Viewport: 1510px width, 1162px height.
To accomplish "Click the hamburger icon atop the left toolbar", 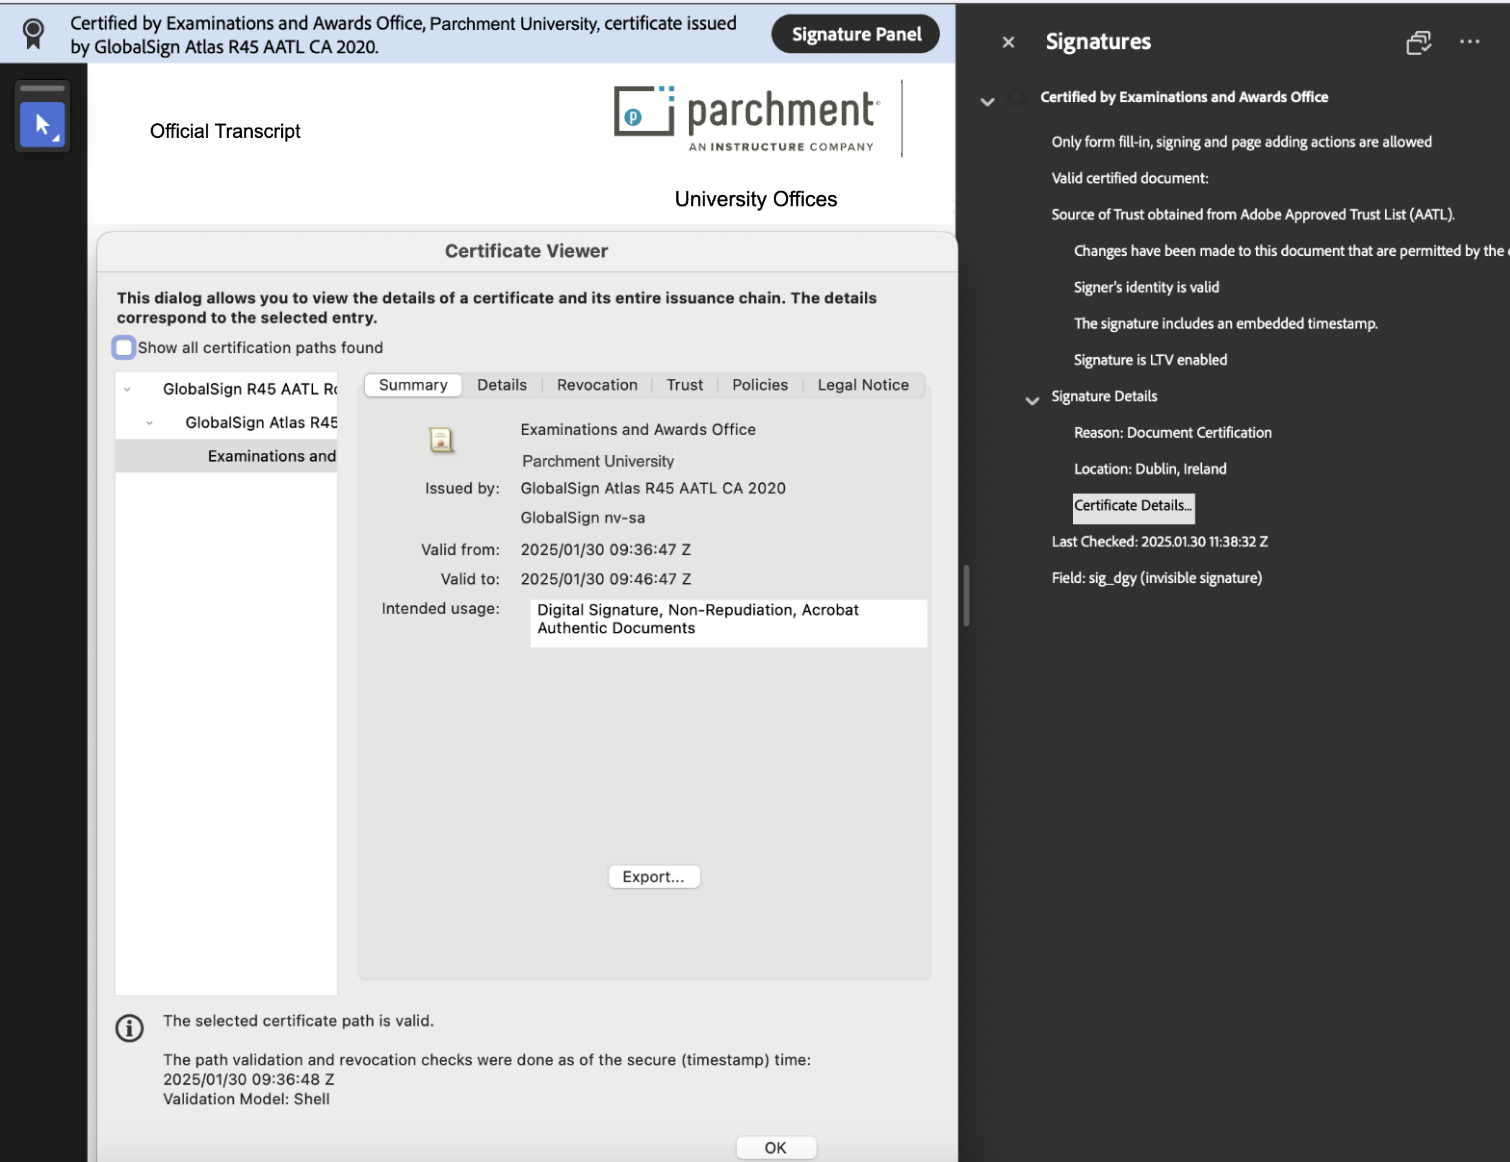I will click(42, 88).
